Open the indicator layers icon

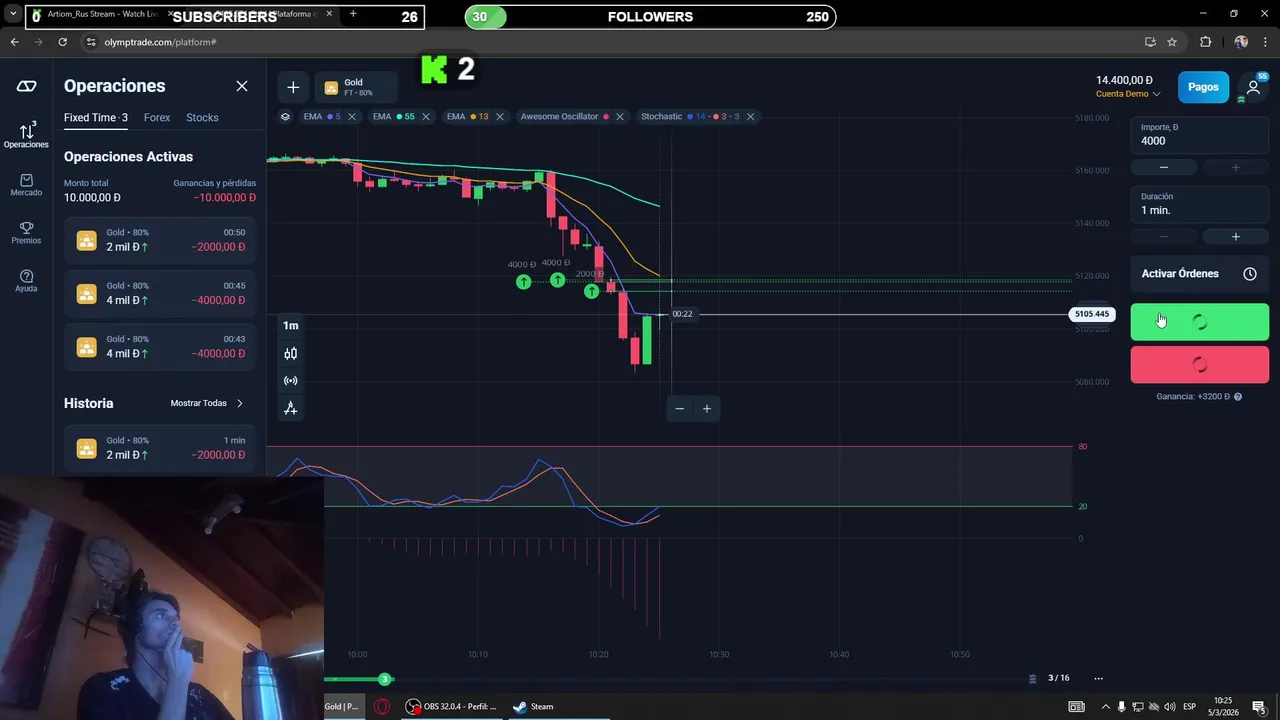tap(285, 116)
